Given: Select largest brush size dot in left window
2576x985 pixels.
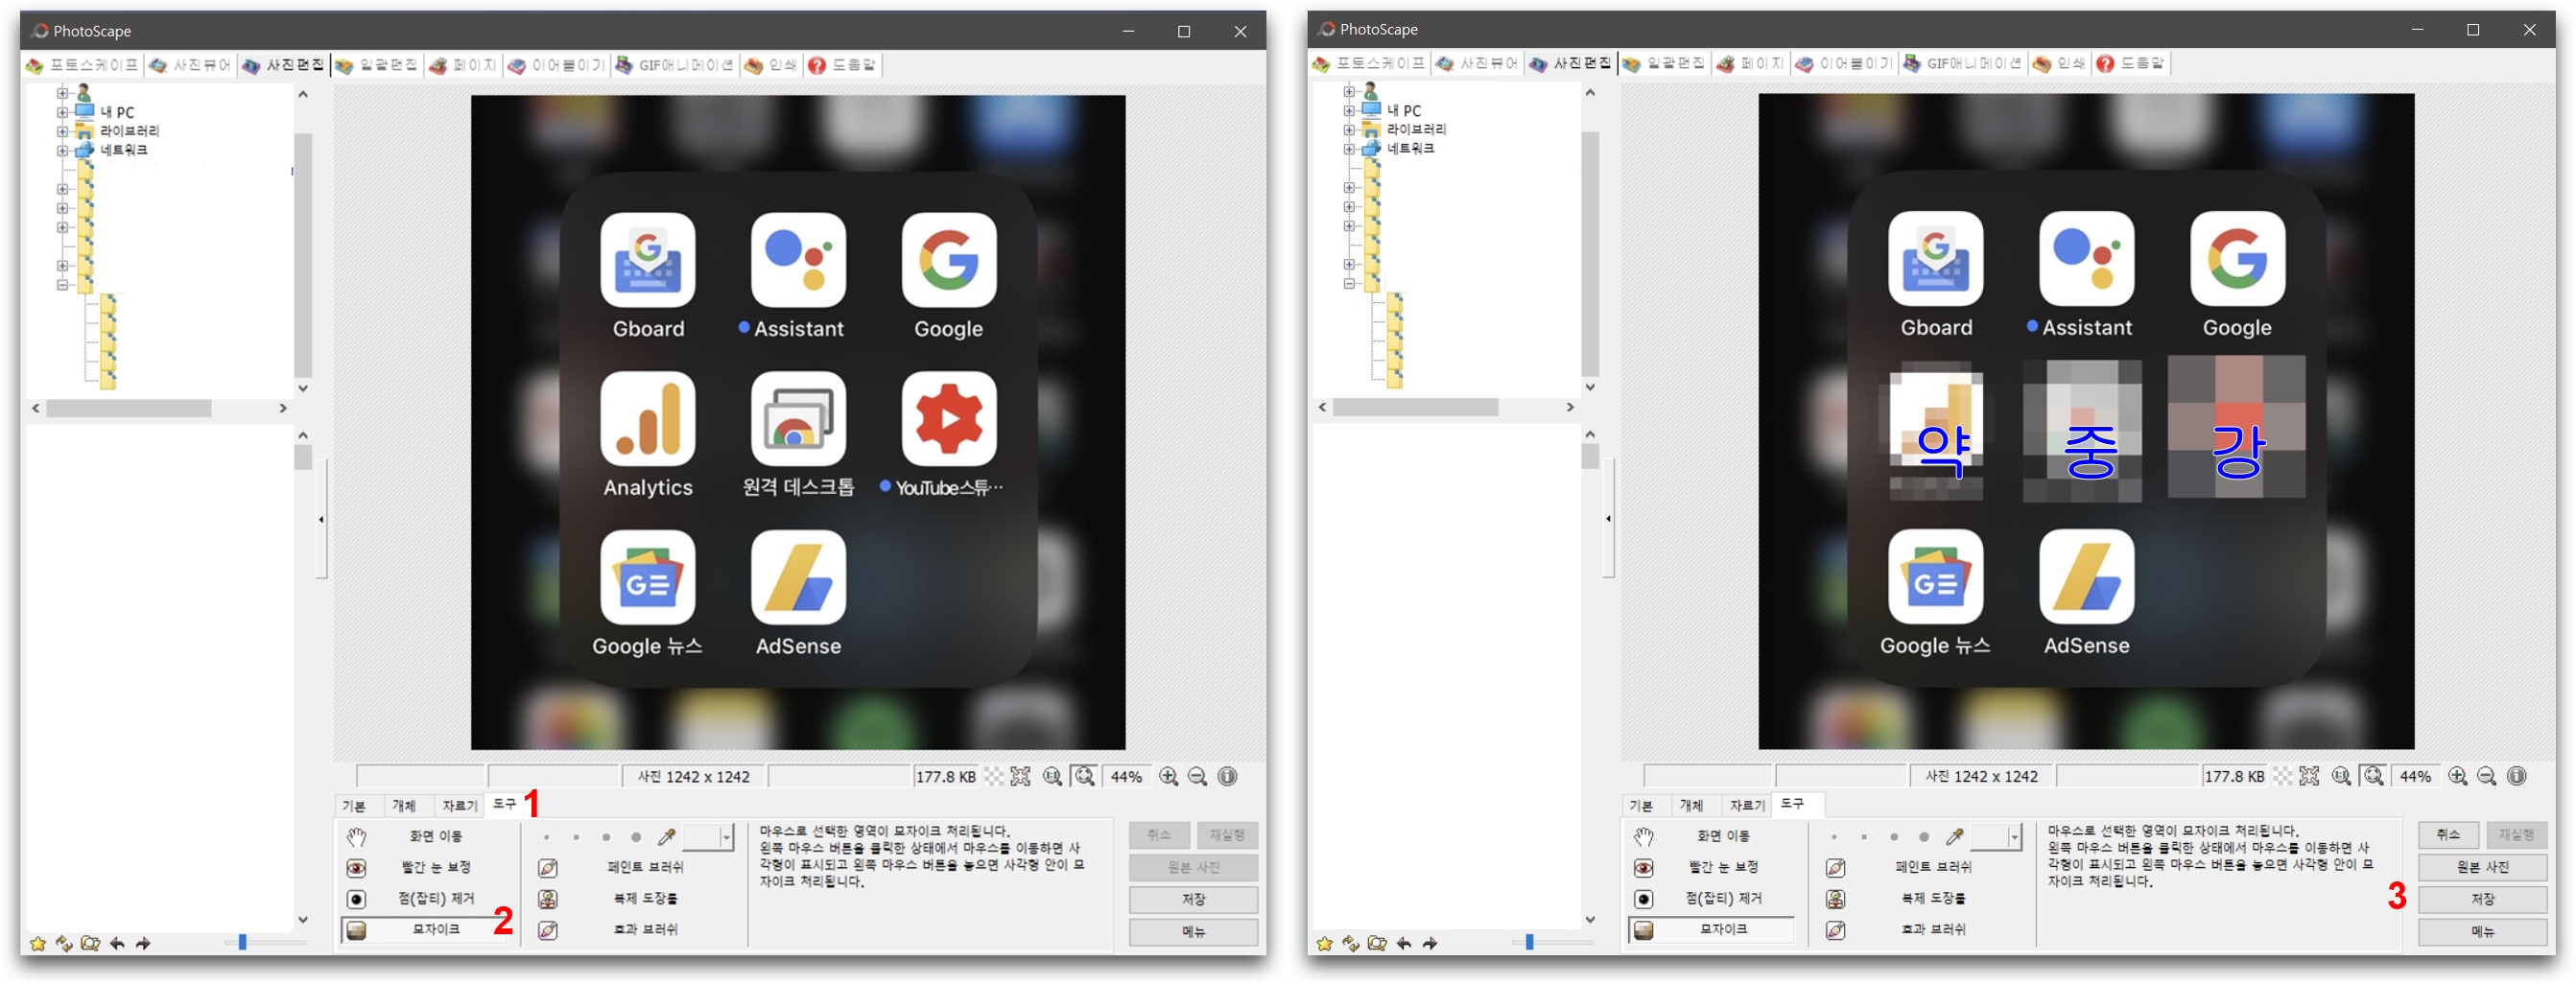Looking at the screenshot, I should [x=636, y=837].
